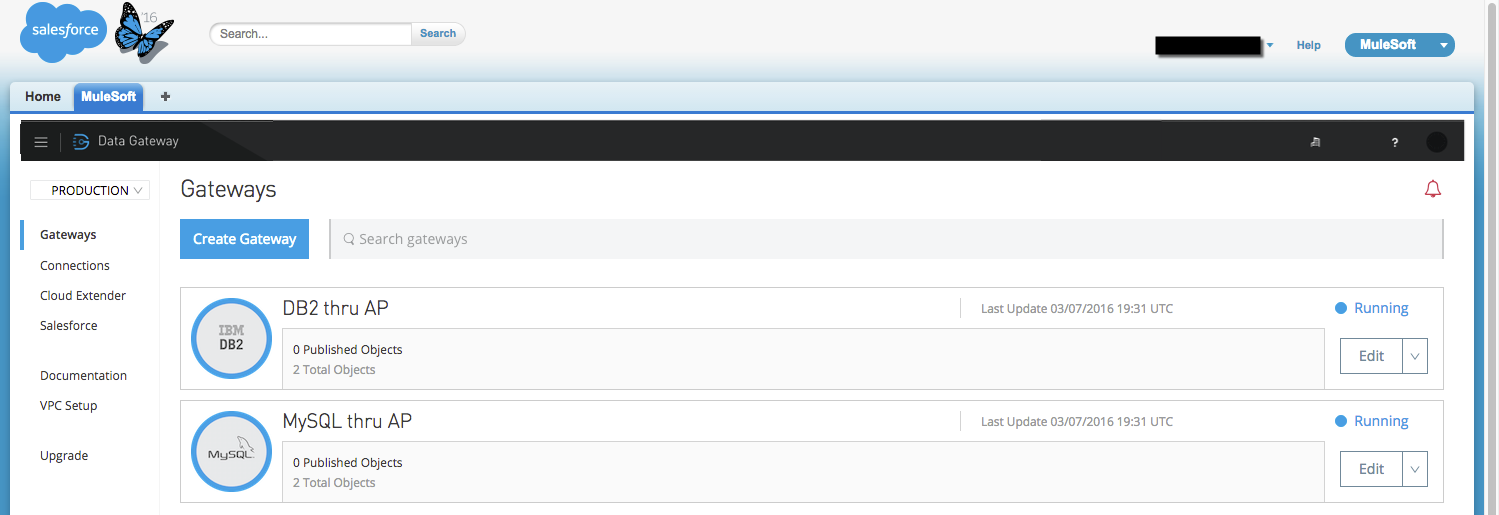Focus the Salesforce Search input field
The width and height of the screenshot is (1499, 515).
pyautogui.click(x=312, y=33)
